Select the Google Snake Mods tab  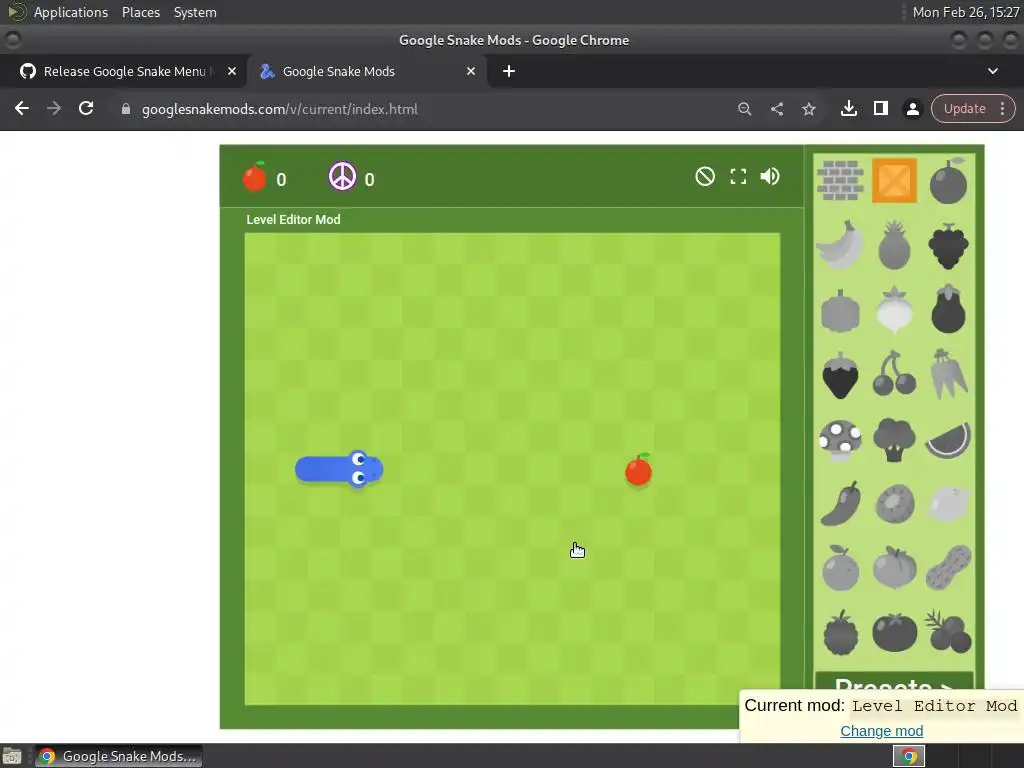pyautogui.click(x=368, y=71)
